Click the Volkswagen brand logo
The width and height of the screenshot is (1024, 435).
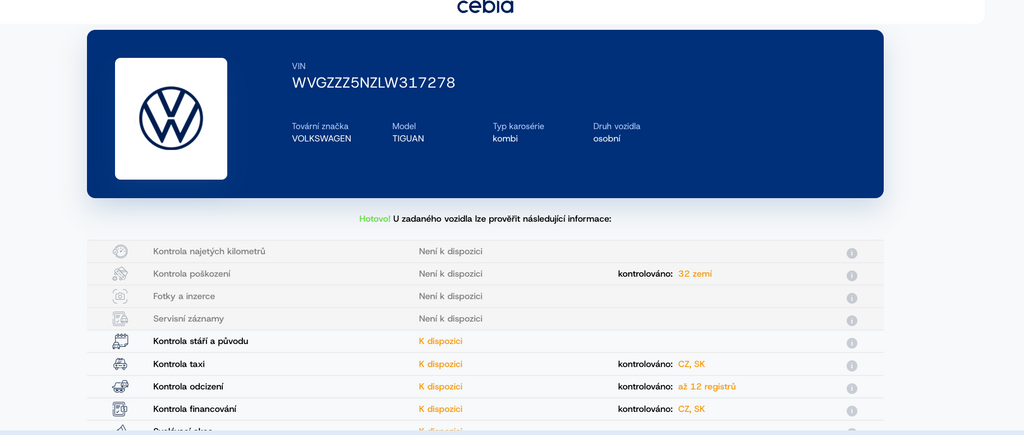click(171, 119)
